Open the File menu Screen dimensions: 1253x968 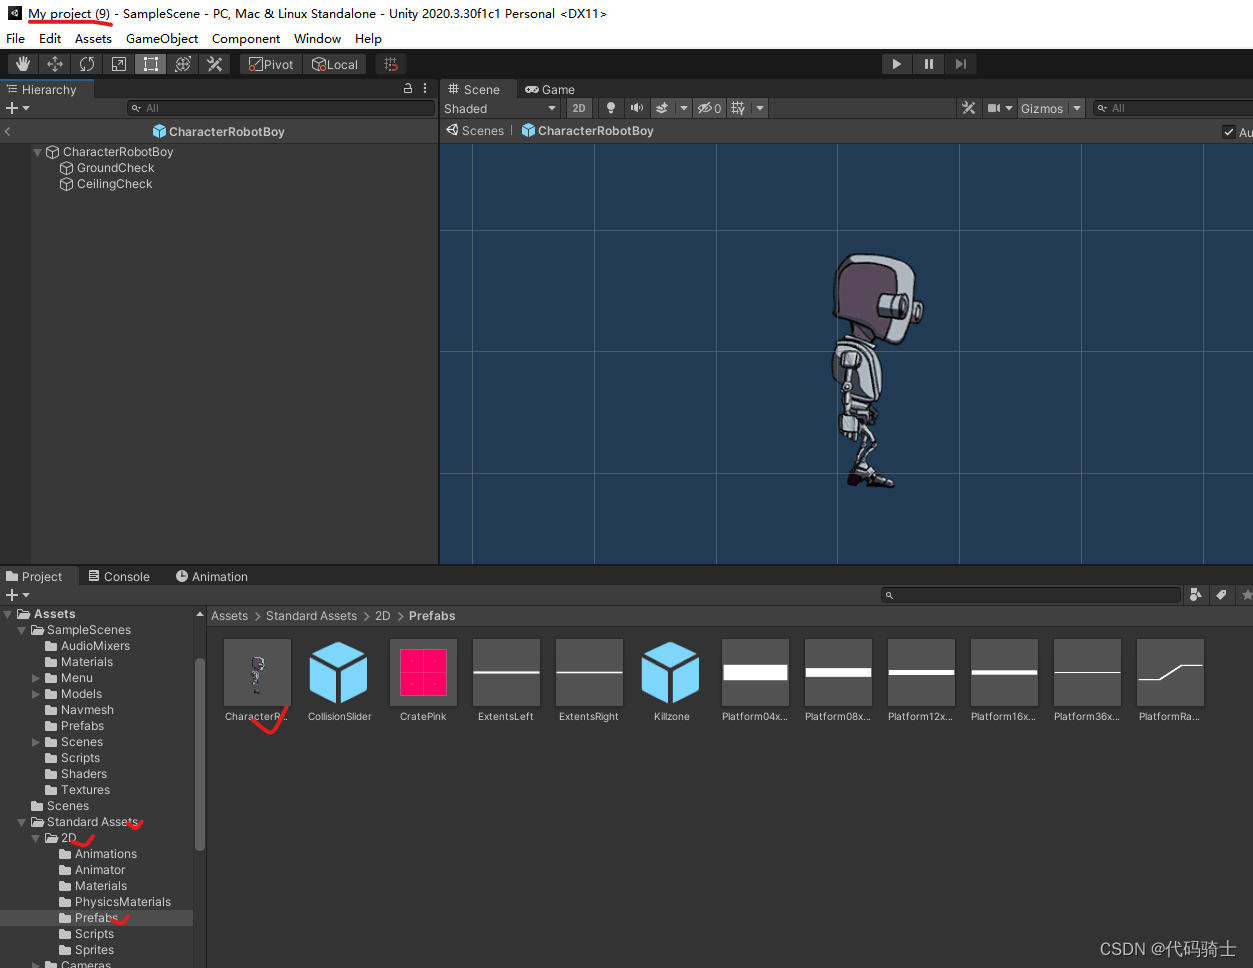click(x=15, y=38)
